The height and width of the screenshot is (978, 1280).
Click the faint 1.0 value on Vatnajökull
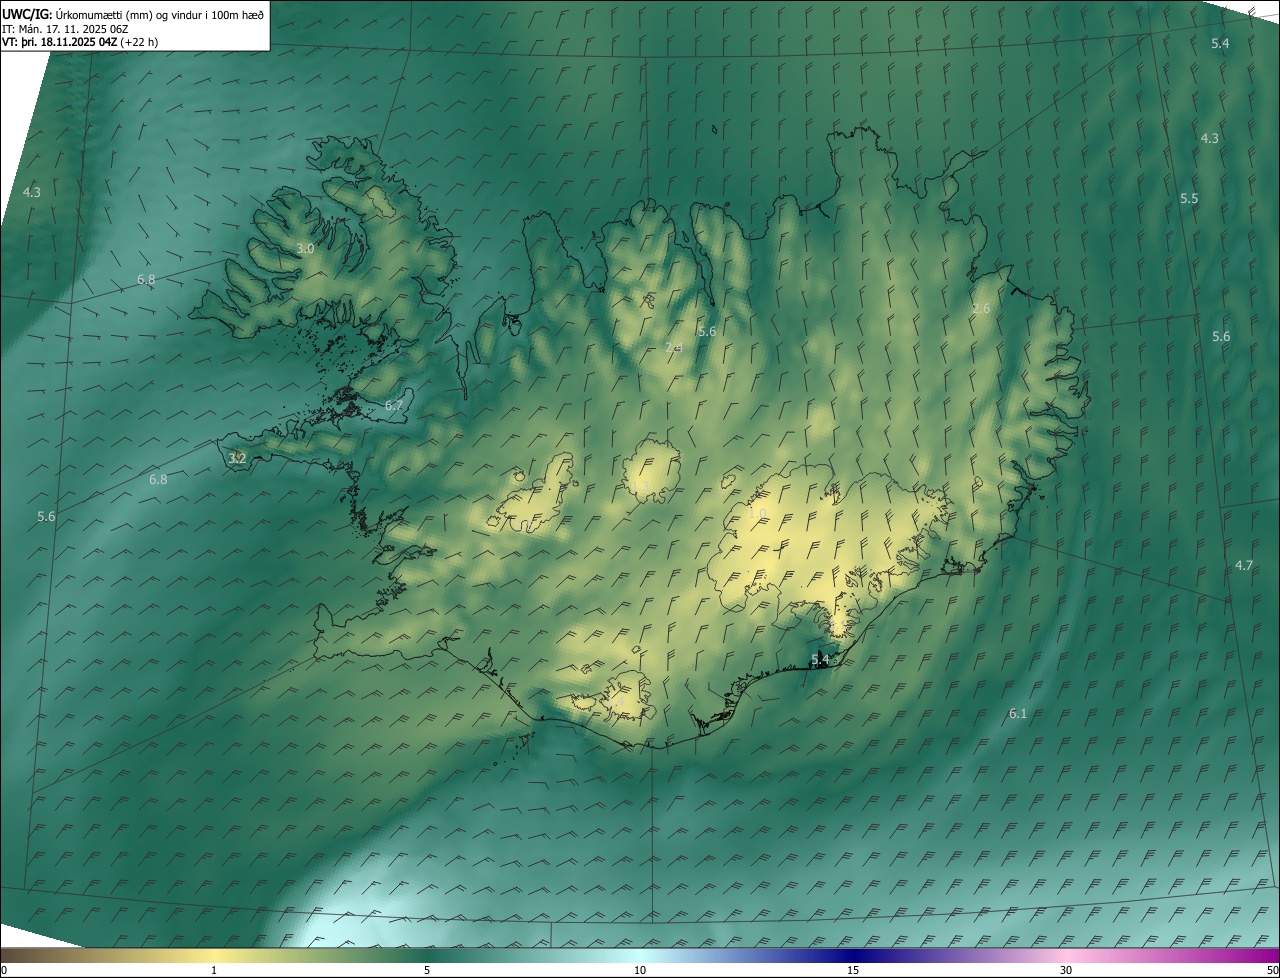pyautogui.click(x=758, y=514)
